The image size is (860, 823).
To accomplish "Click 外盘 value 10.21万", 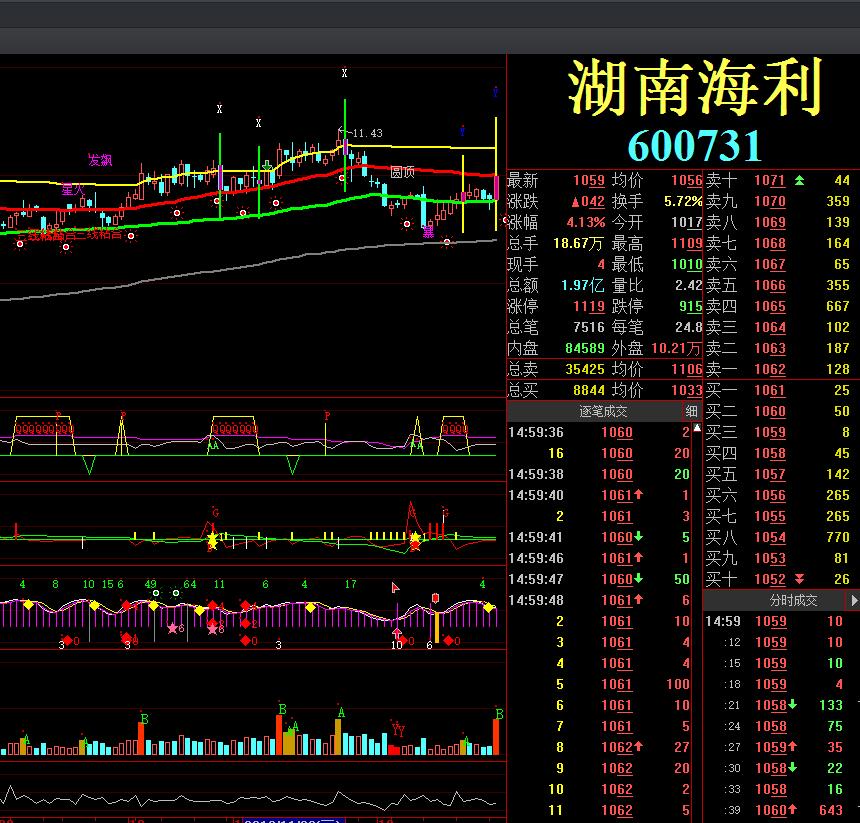I will pyautogui.click(x=676, y=348).
